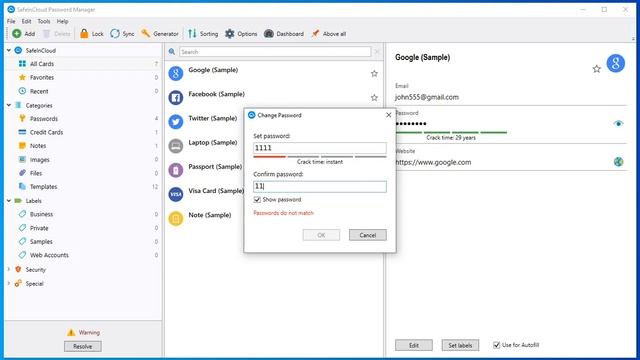The height and width of the screenshot is (360, 640).
Task: Click the Google avatar in details
Action: point(616,63)
